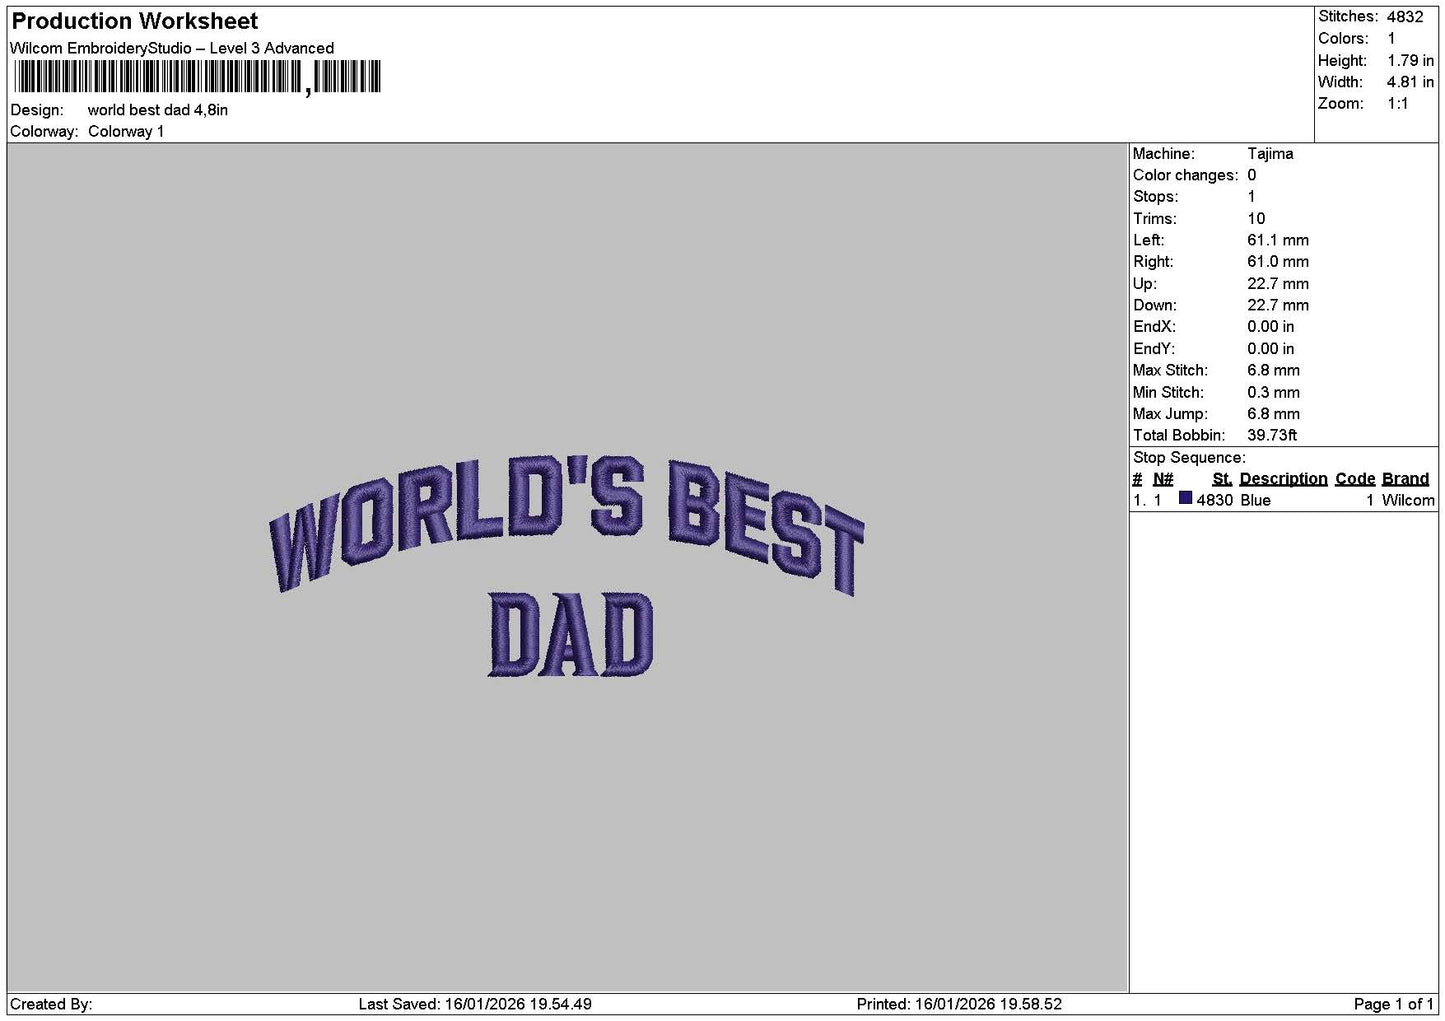Click the Right value 61.0 mm
This screenshot has height=1021, width=1445.
pos(1278,262)
